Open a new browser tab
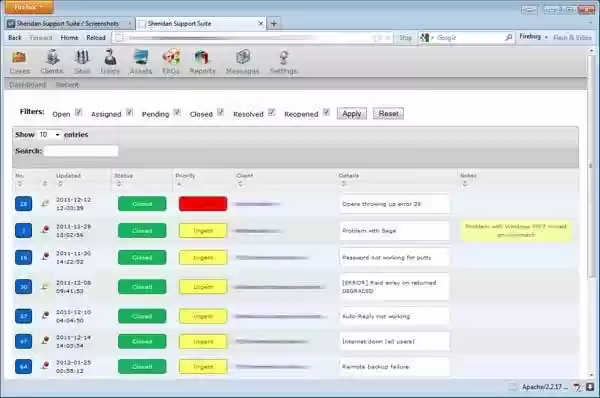Image resolution: width=600 pixels, height=398 pixels. [274, 24]
